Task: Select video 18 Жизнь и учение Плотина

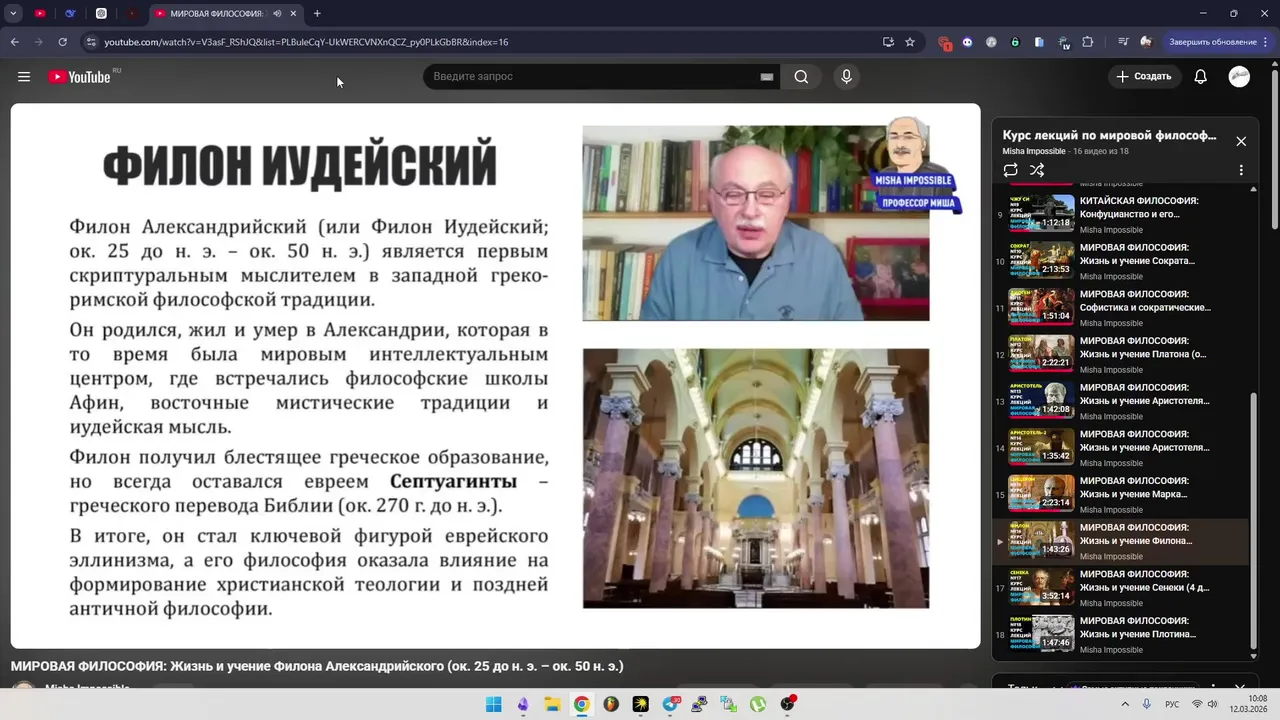Action: click(x=1120, y=634)
